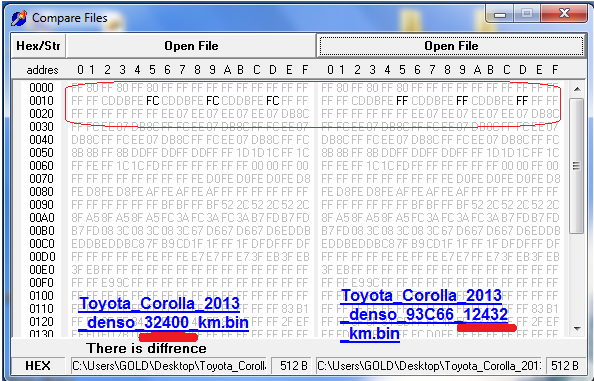Click the scrollbar down arrow

coord(577,328)
